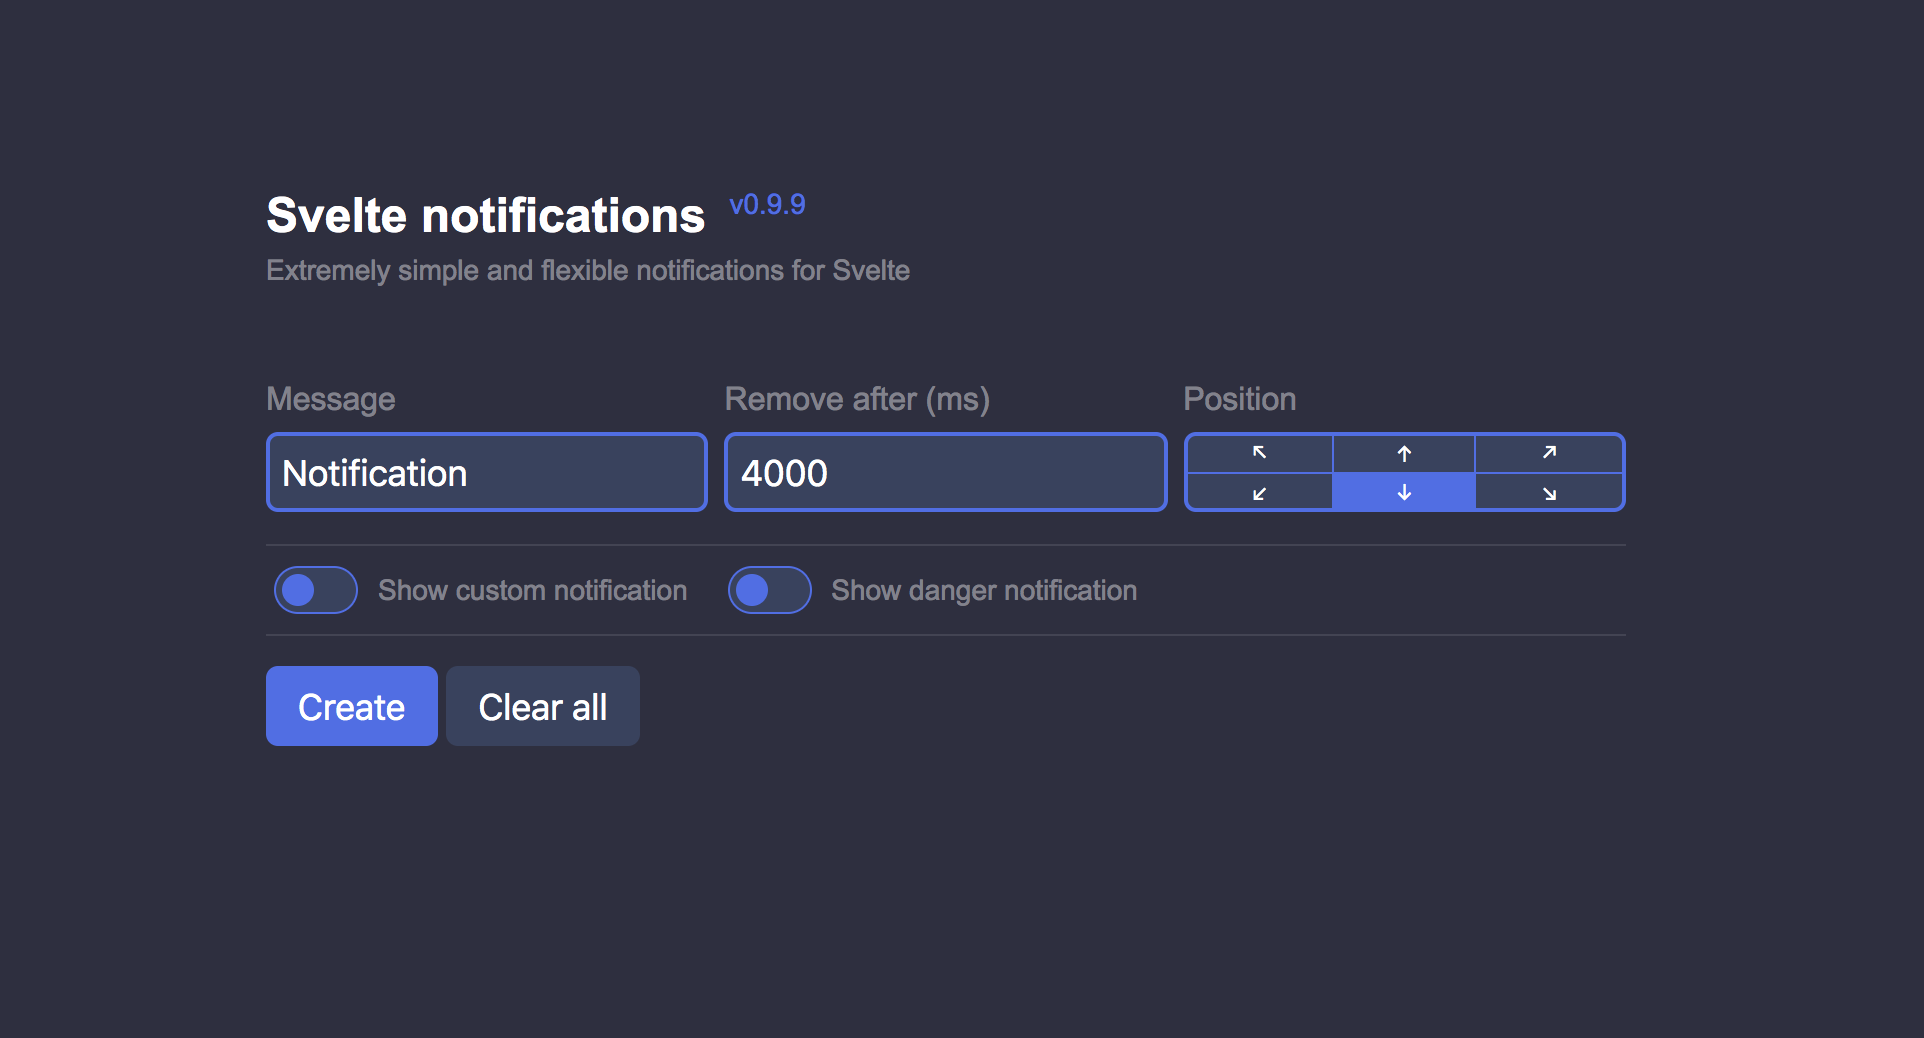Viewport: 1924px width, 1038px height.
Task: Set notification position to top-right
Action: tap(1548, 453)
